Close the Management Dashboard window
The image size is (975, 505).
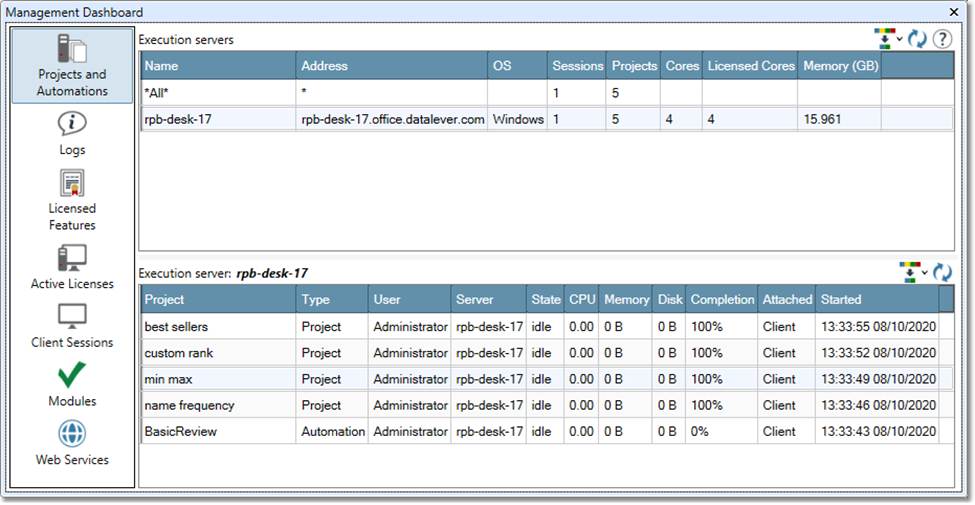click(957, 12)
